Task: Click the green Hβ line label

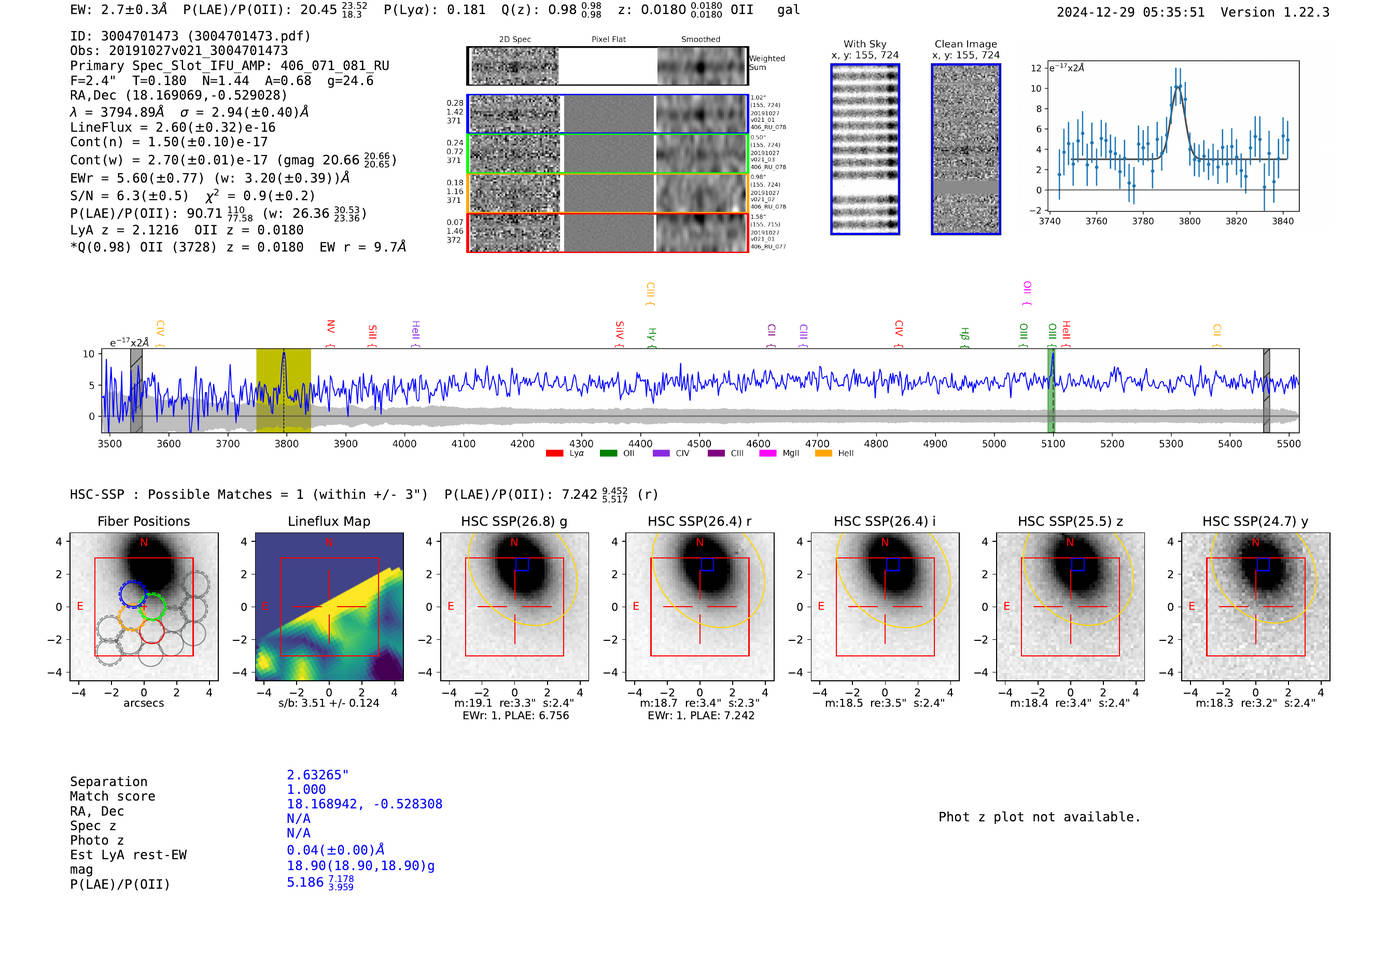Action: pyautogui.click(x=965, y=337)
